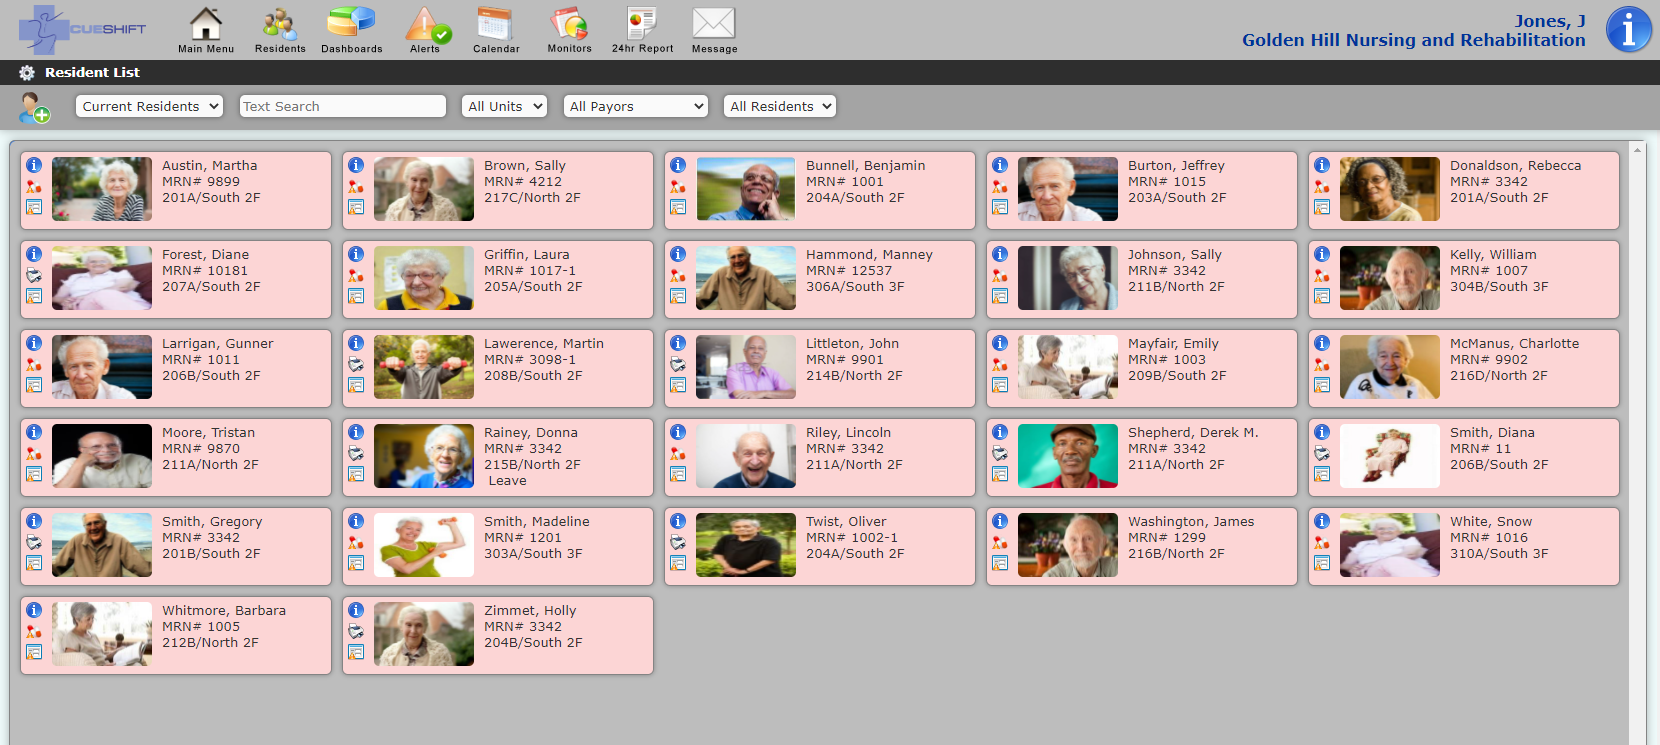Click form warning icon on Hammond, Manney card
This screenshot has width=1660, height=745.
(x=678, y=296)
